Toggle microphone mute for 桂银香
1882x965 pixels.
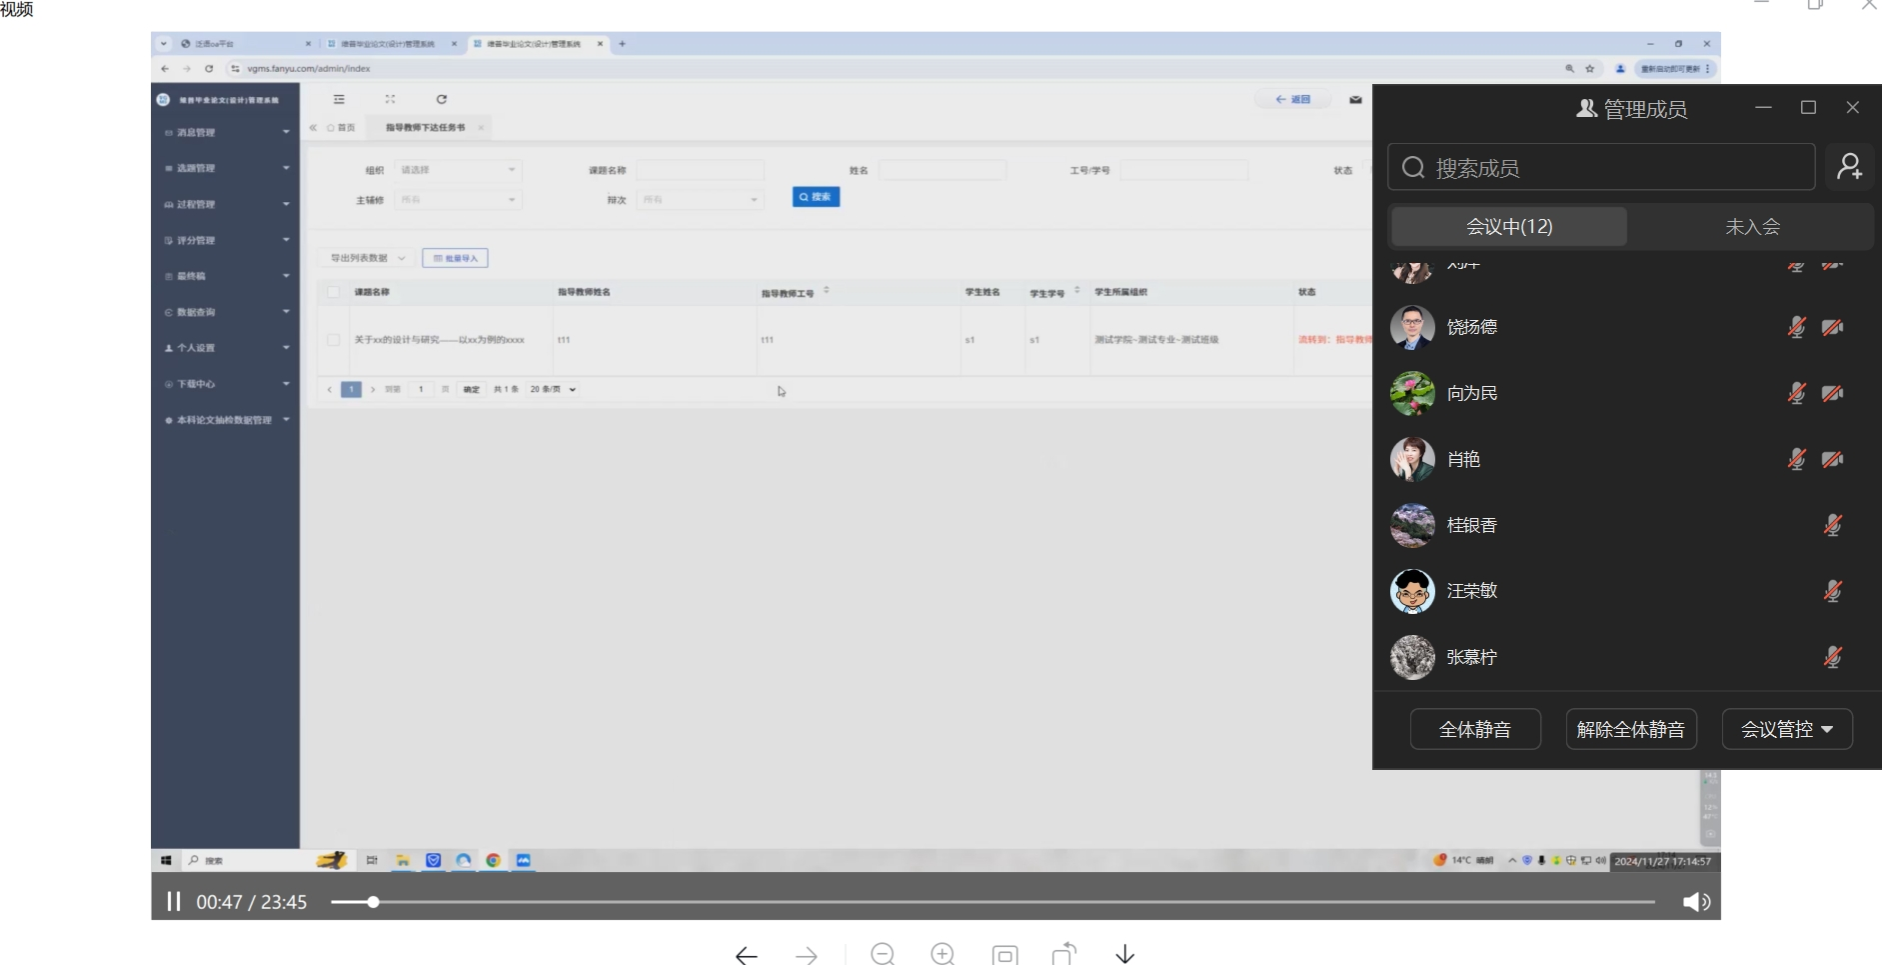[x=1832, y=525]
